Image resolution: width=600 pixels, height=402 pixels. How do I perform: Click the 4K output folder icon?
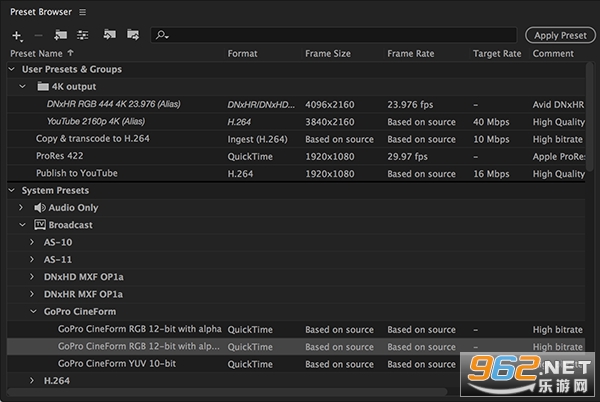[43, 86]
